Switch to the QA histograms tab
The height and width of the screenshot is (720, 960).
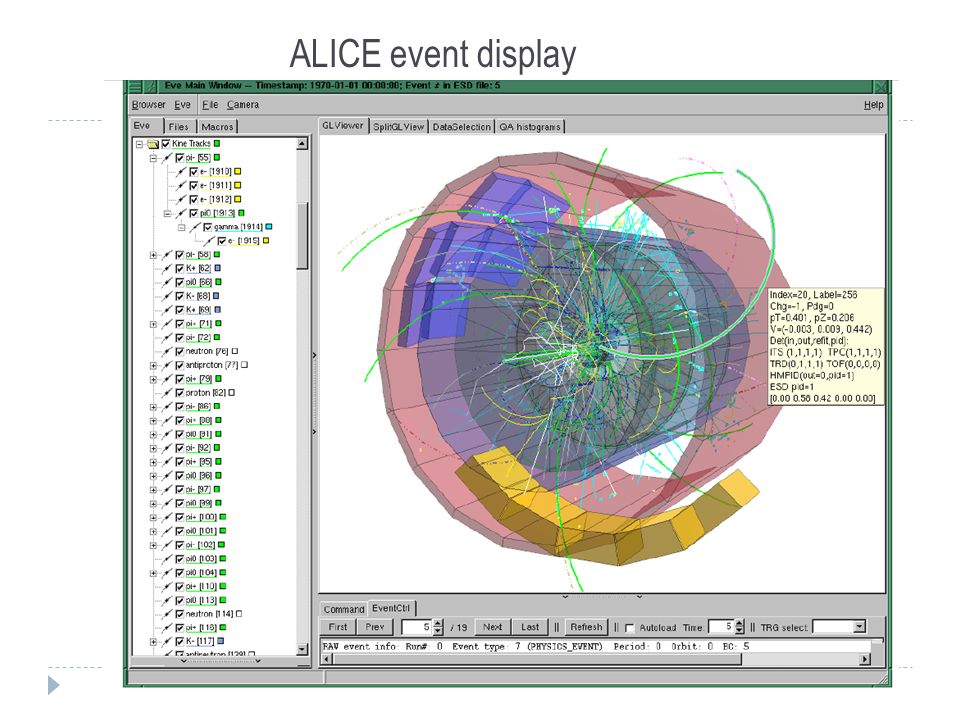[530, 127]
